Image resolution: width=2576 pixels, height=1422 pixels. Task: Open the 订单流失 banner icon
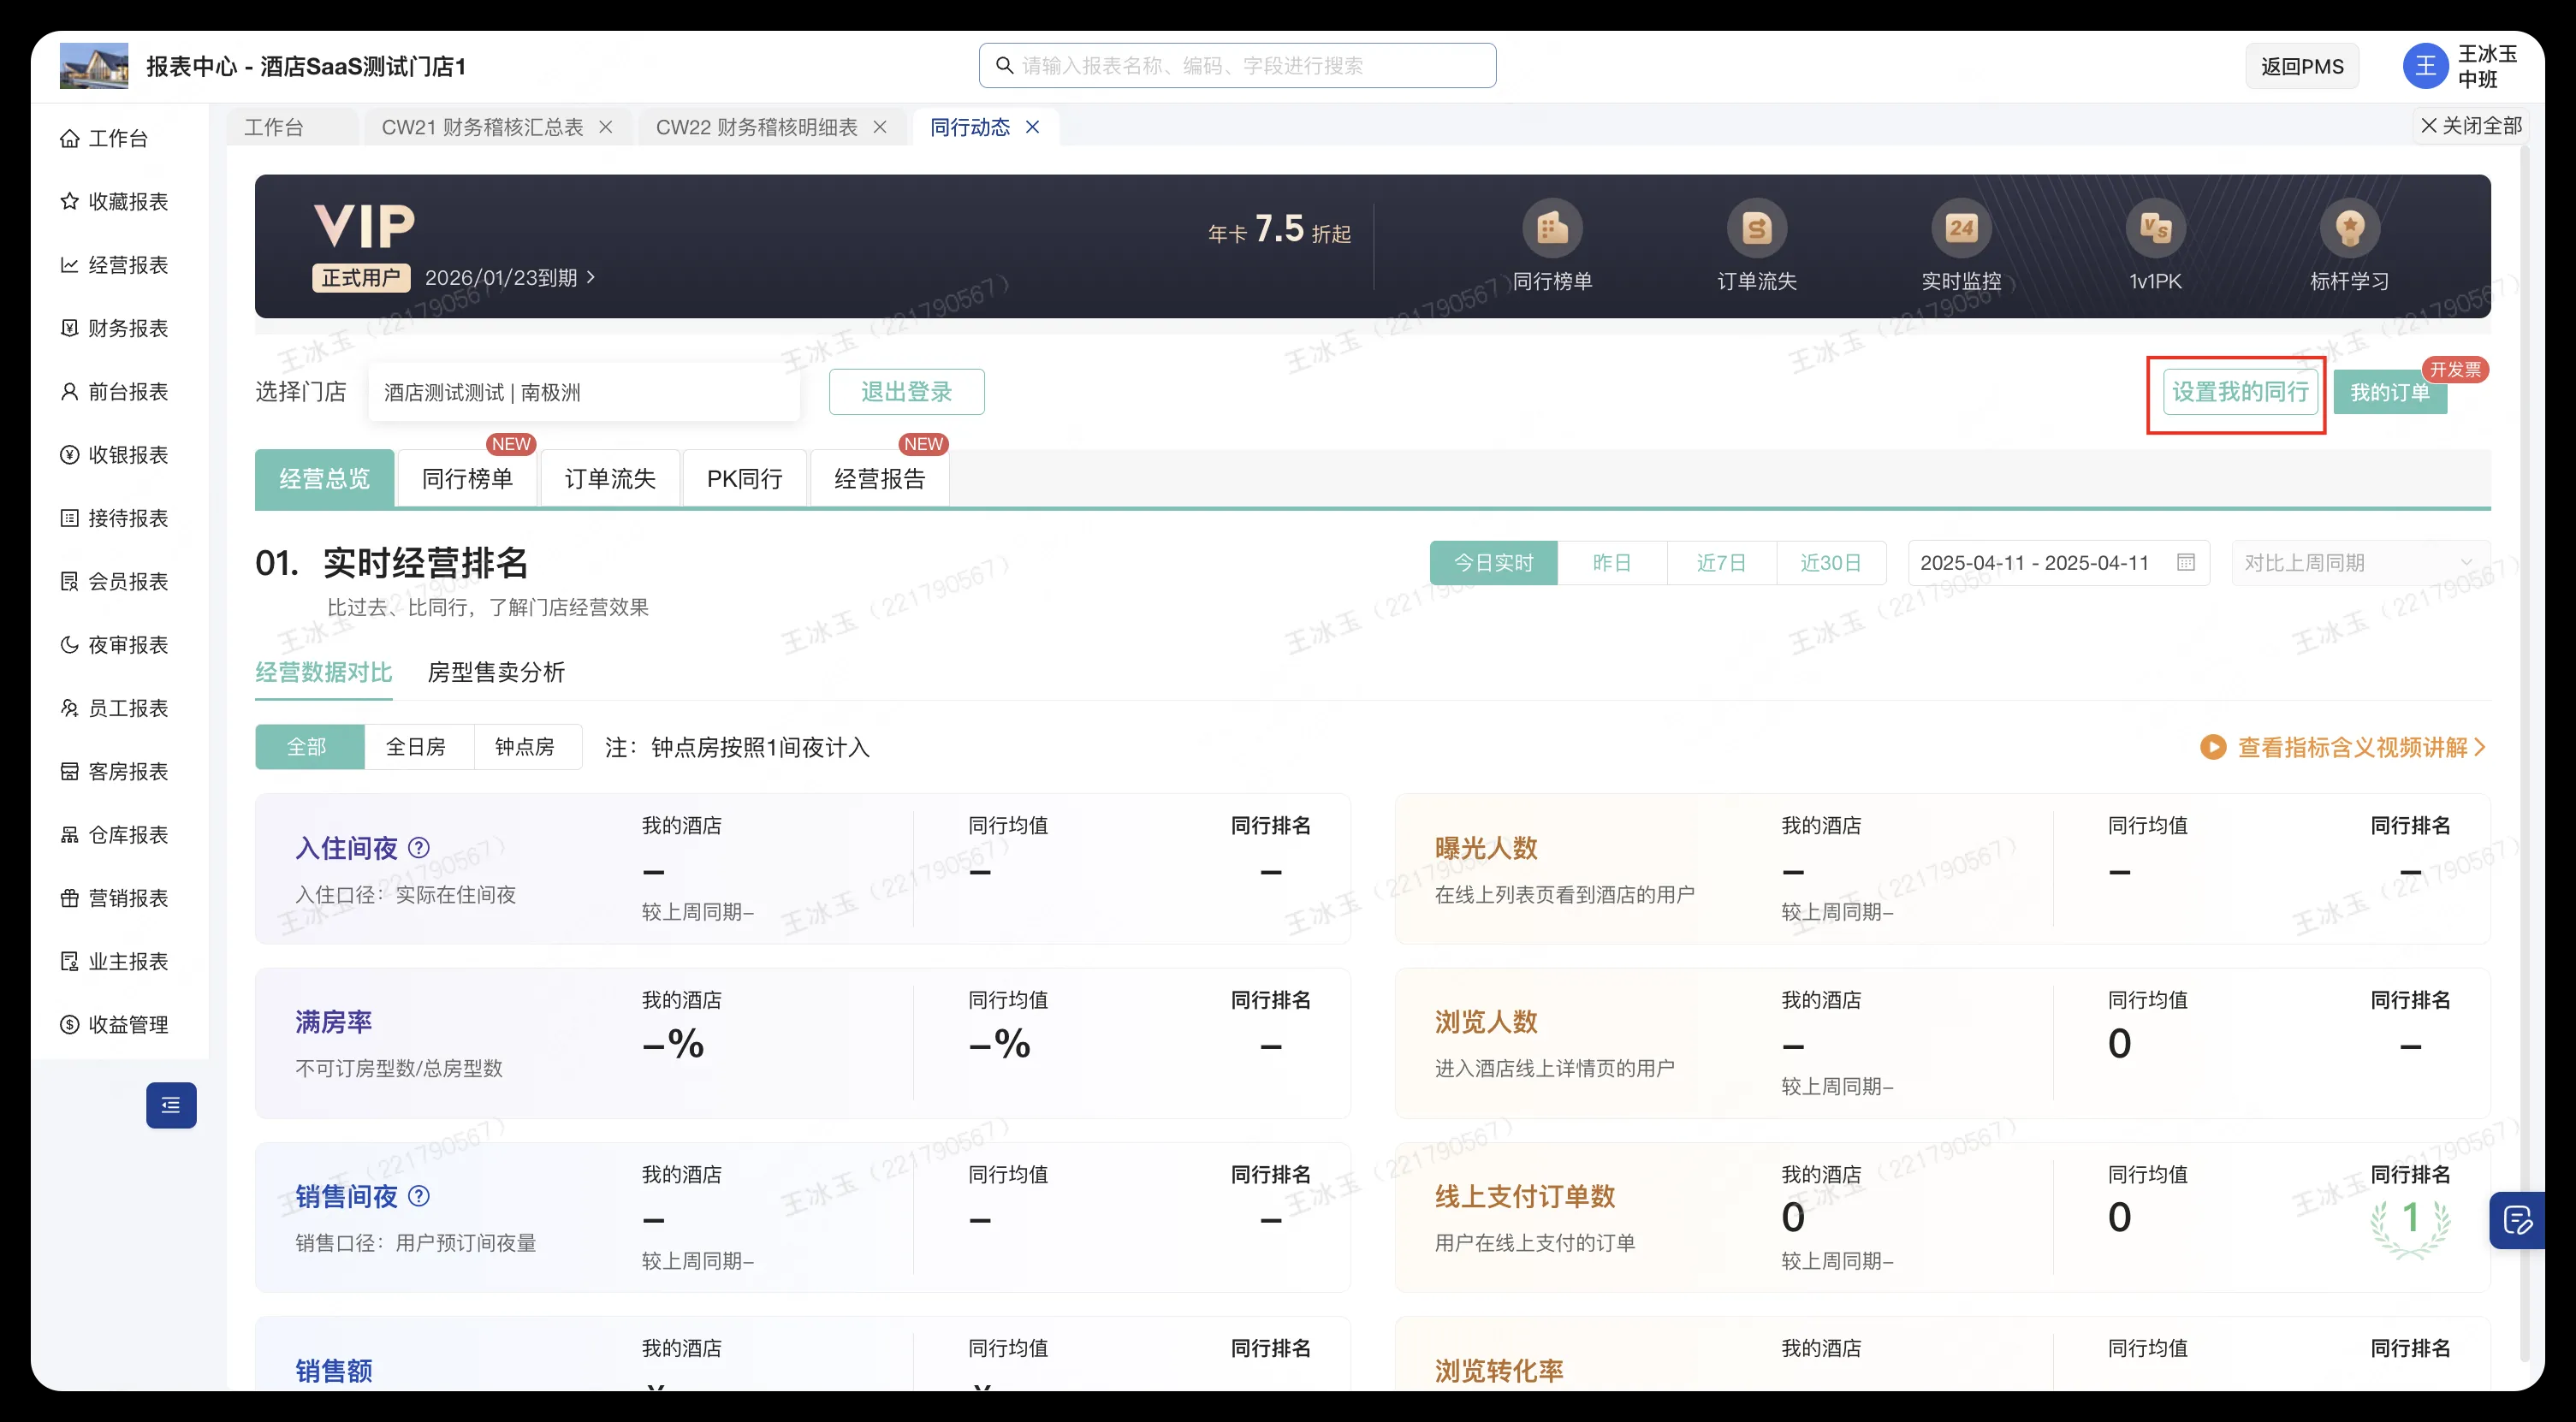(x=1757, y=229)
